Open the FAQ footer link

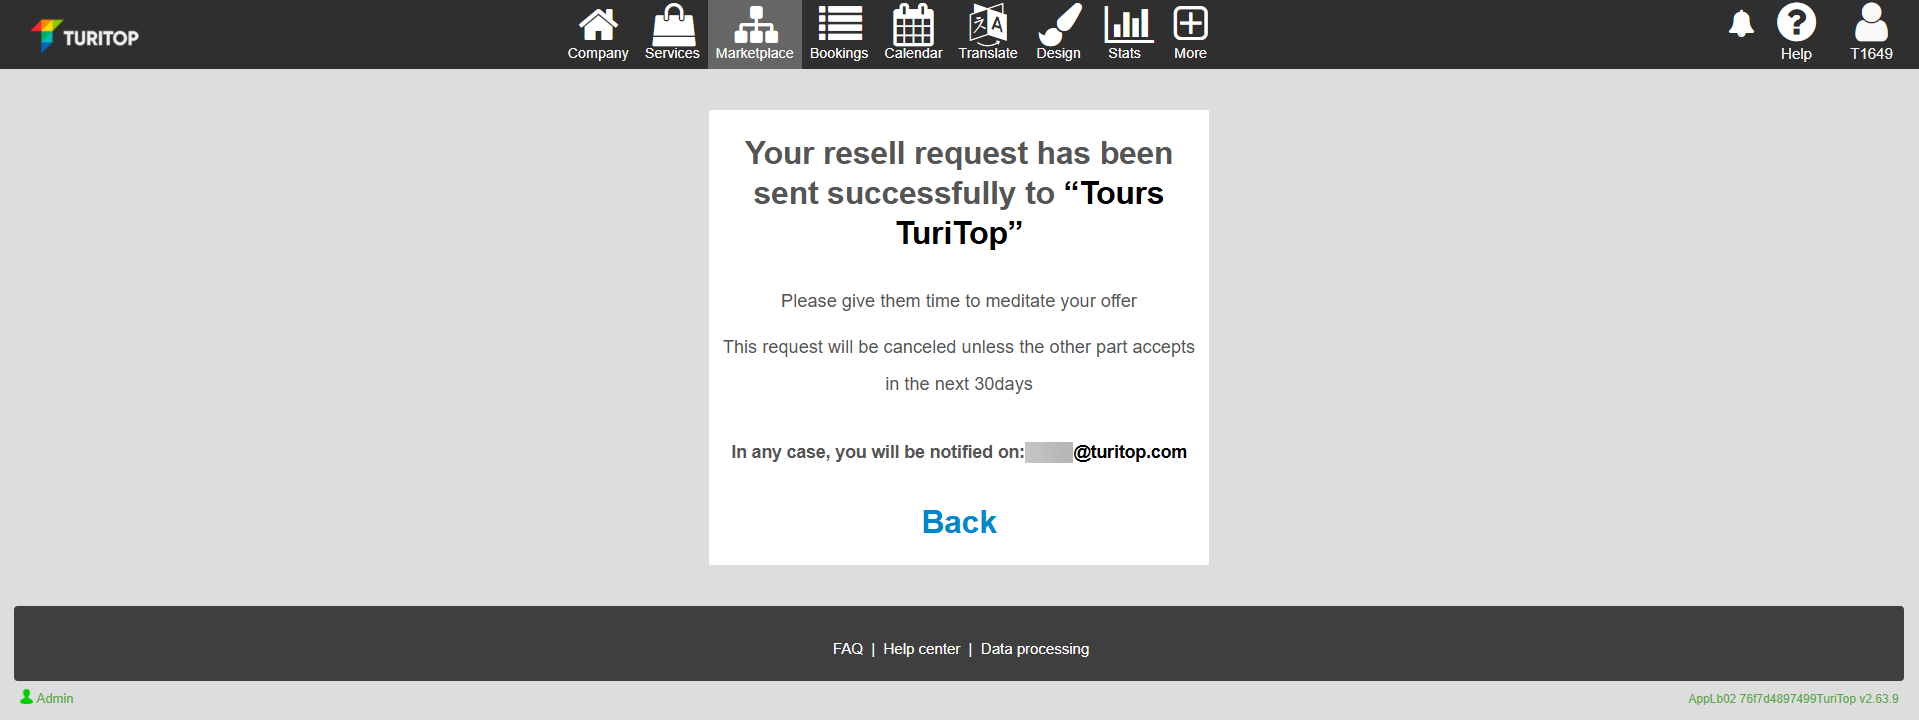click(847, 649)
